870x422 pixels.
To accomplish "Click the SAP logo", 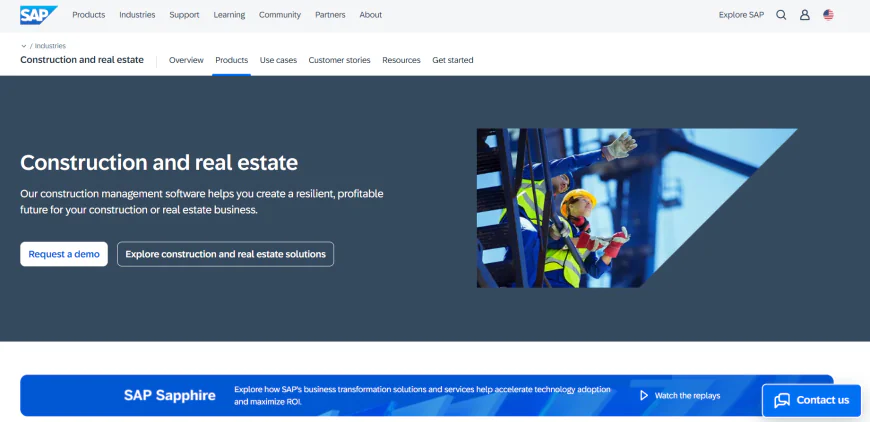I will (x=38, y=14).
